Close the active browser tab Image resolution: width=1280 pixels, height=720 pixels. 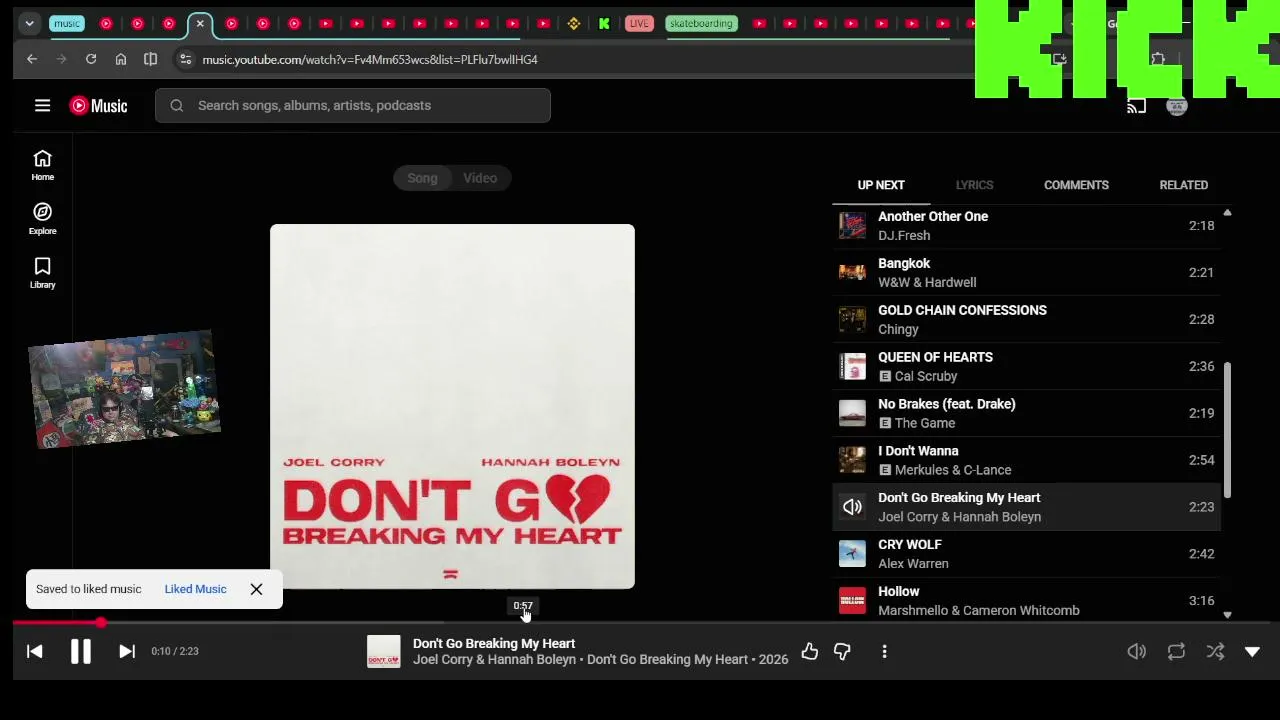[200, 23]
